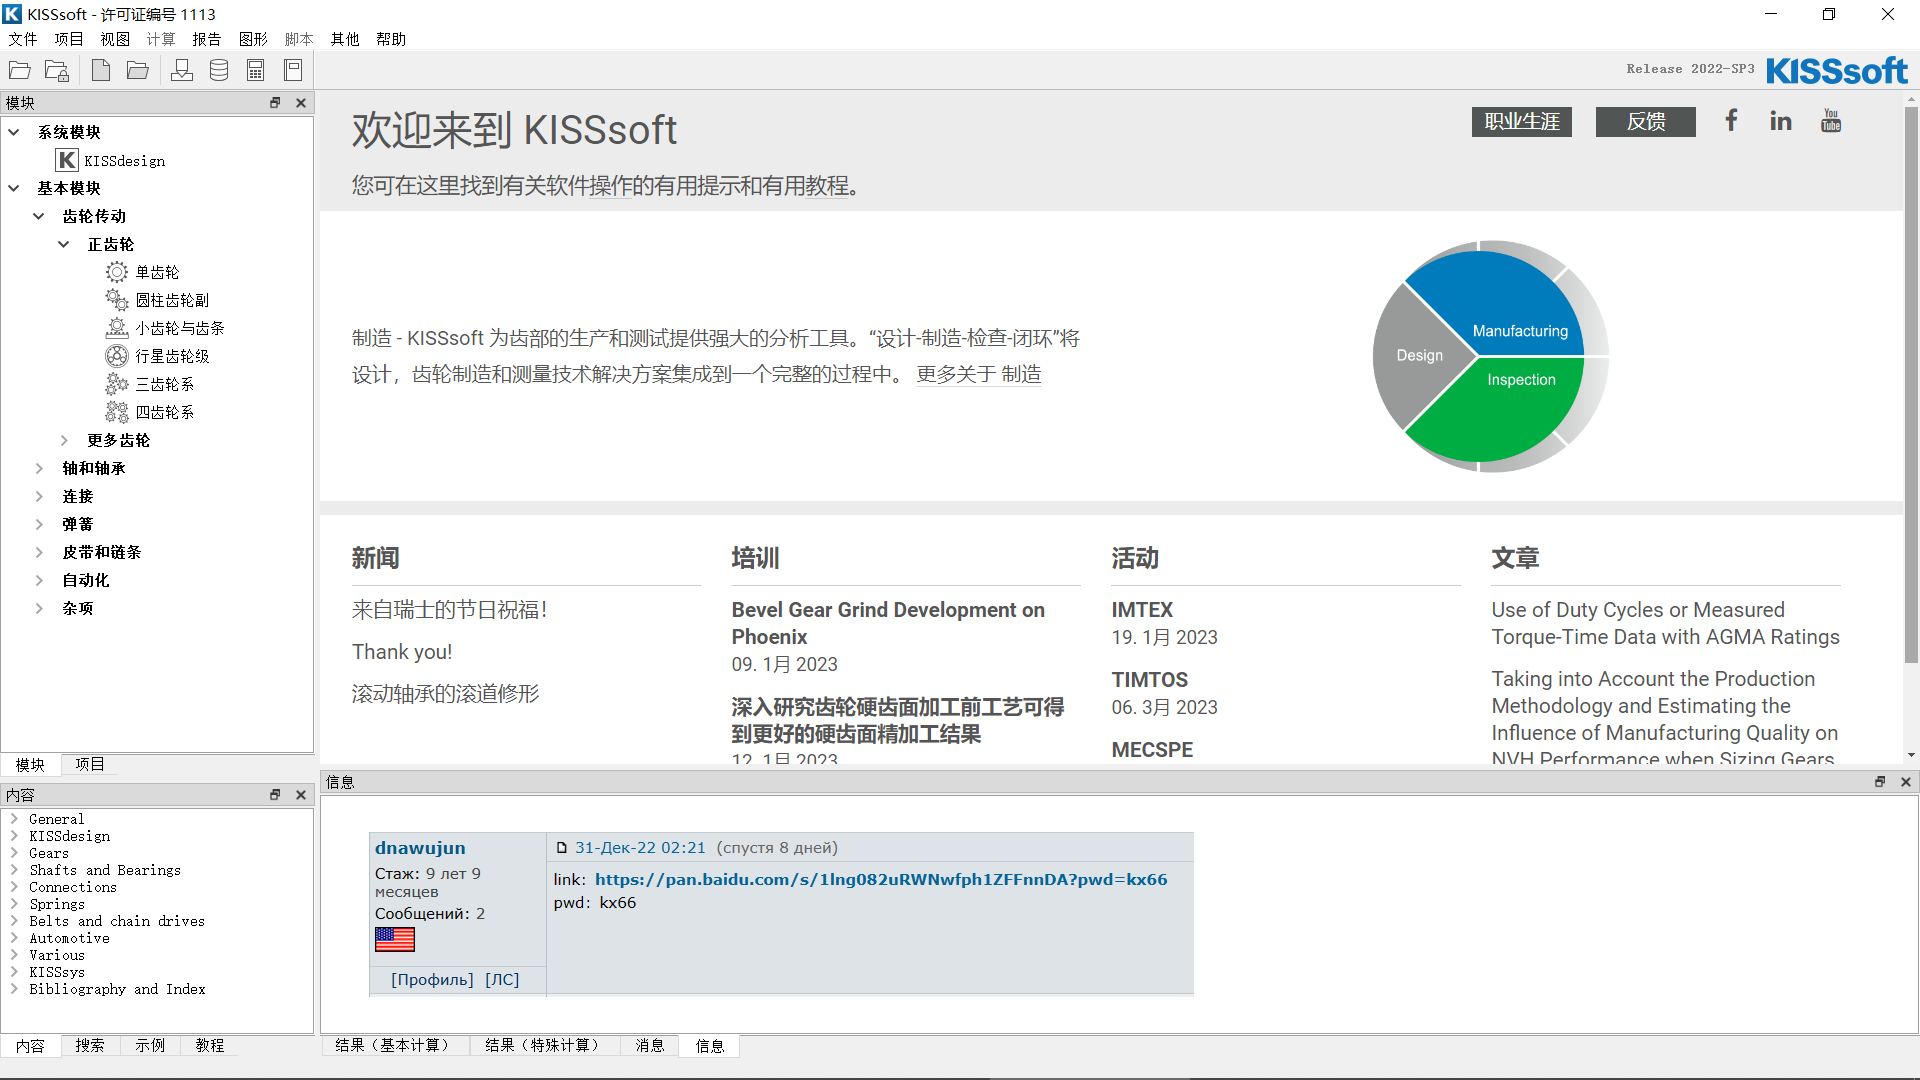Image resolution: width=1920 pixels, height=1080 pixels.
Task: Open the Facebook icon link
Action: 1731,120
